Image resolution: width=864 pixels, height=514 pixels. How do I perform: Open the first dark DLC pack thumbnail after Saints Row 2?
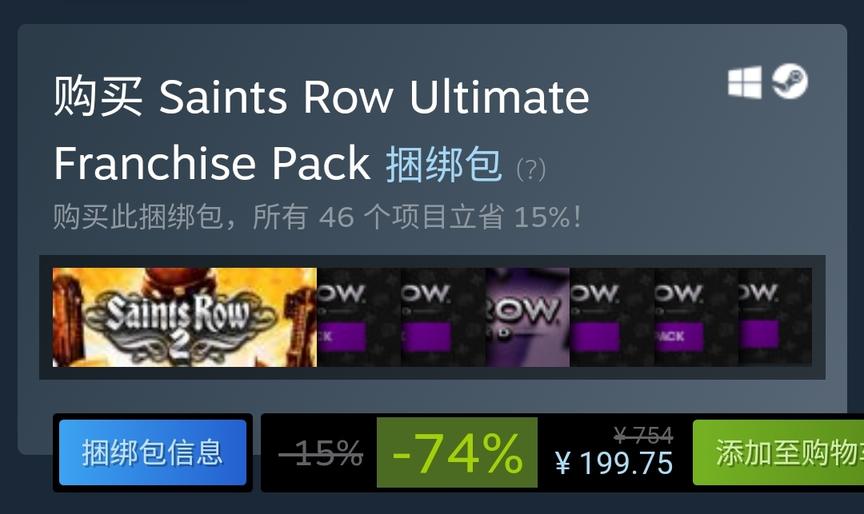coord(359,317)
